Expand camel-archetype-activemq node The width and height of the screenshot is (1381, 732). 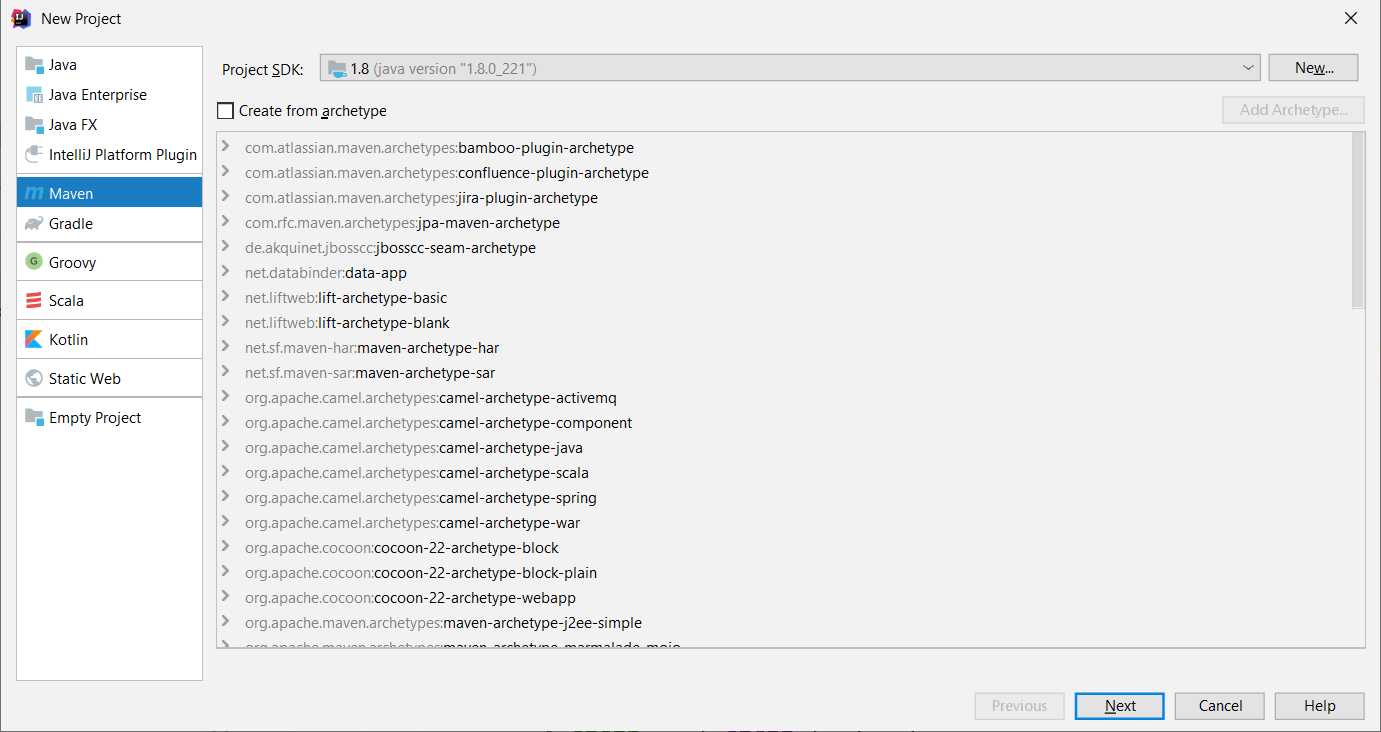(x=226, y=397)
